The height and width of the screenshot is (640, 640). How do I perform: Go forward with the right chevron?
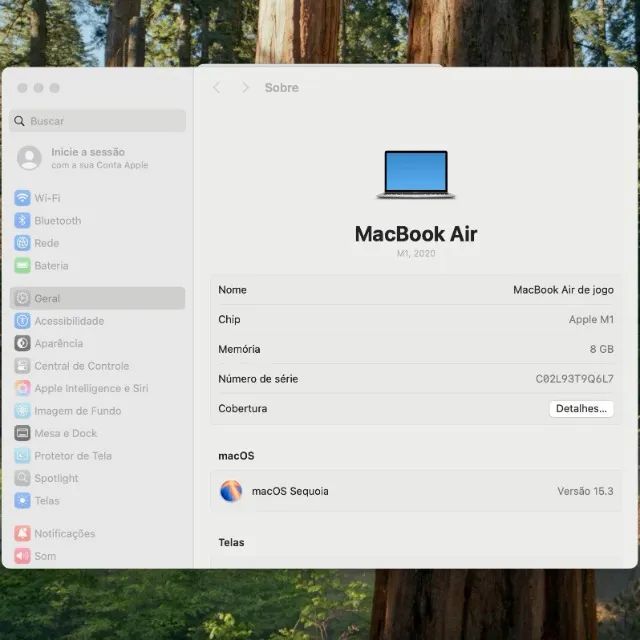tap(245, 87)
